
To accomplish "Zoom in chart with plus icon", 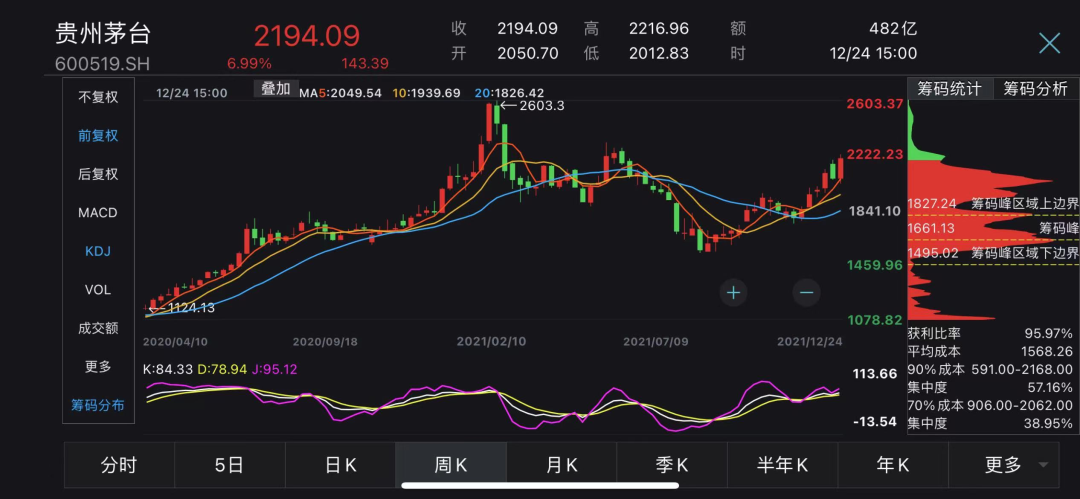I will click(x=733, y=292).
